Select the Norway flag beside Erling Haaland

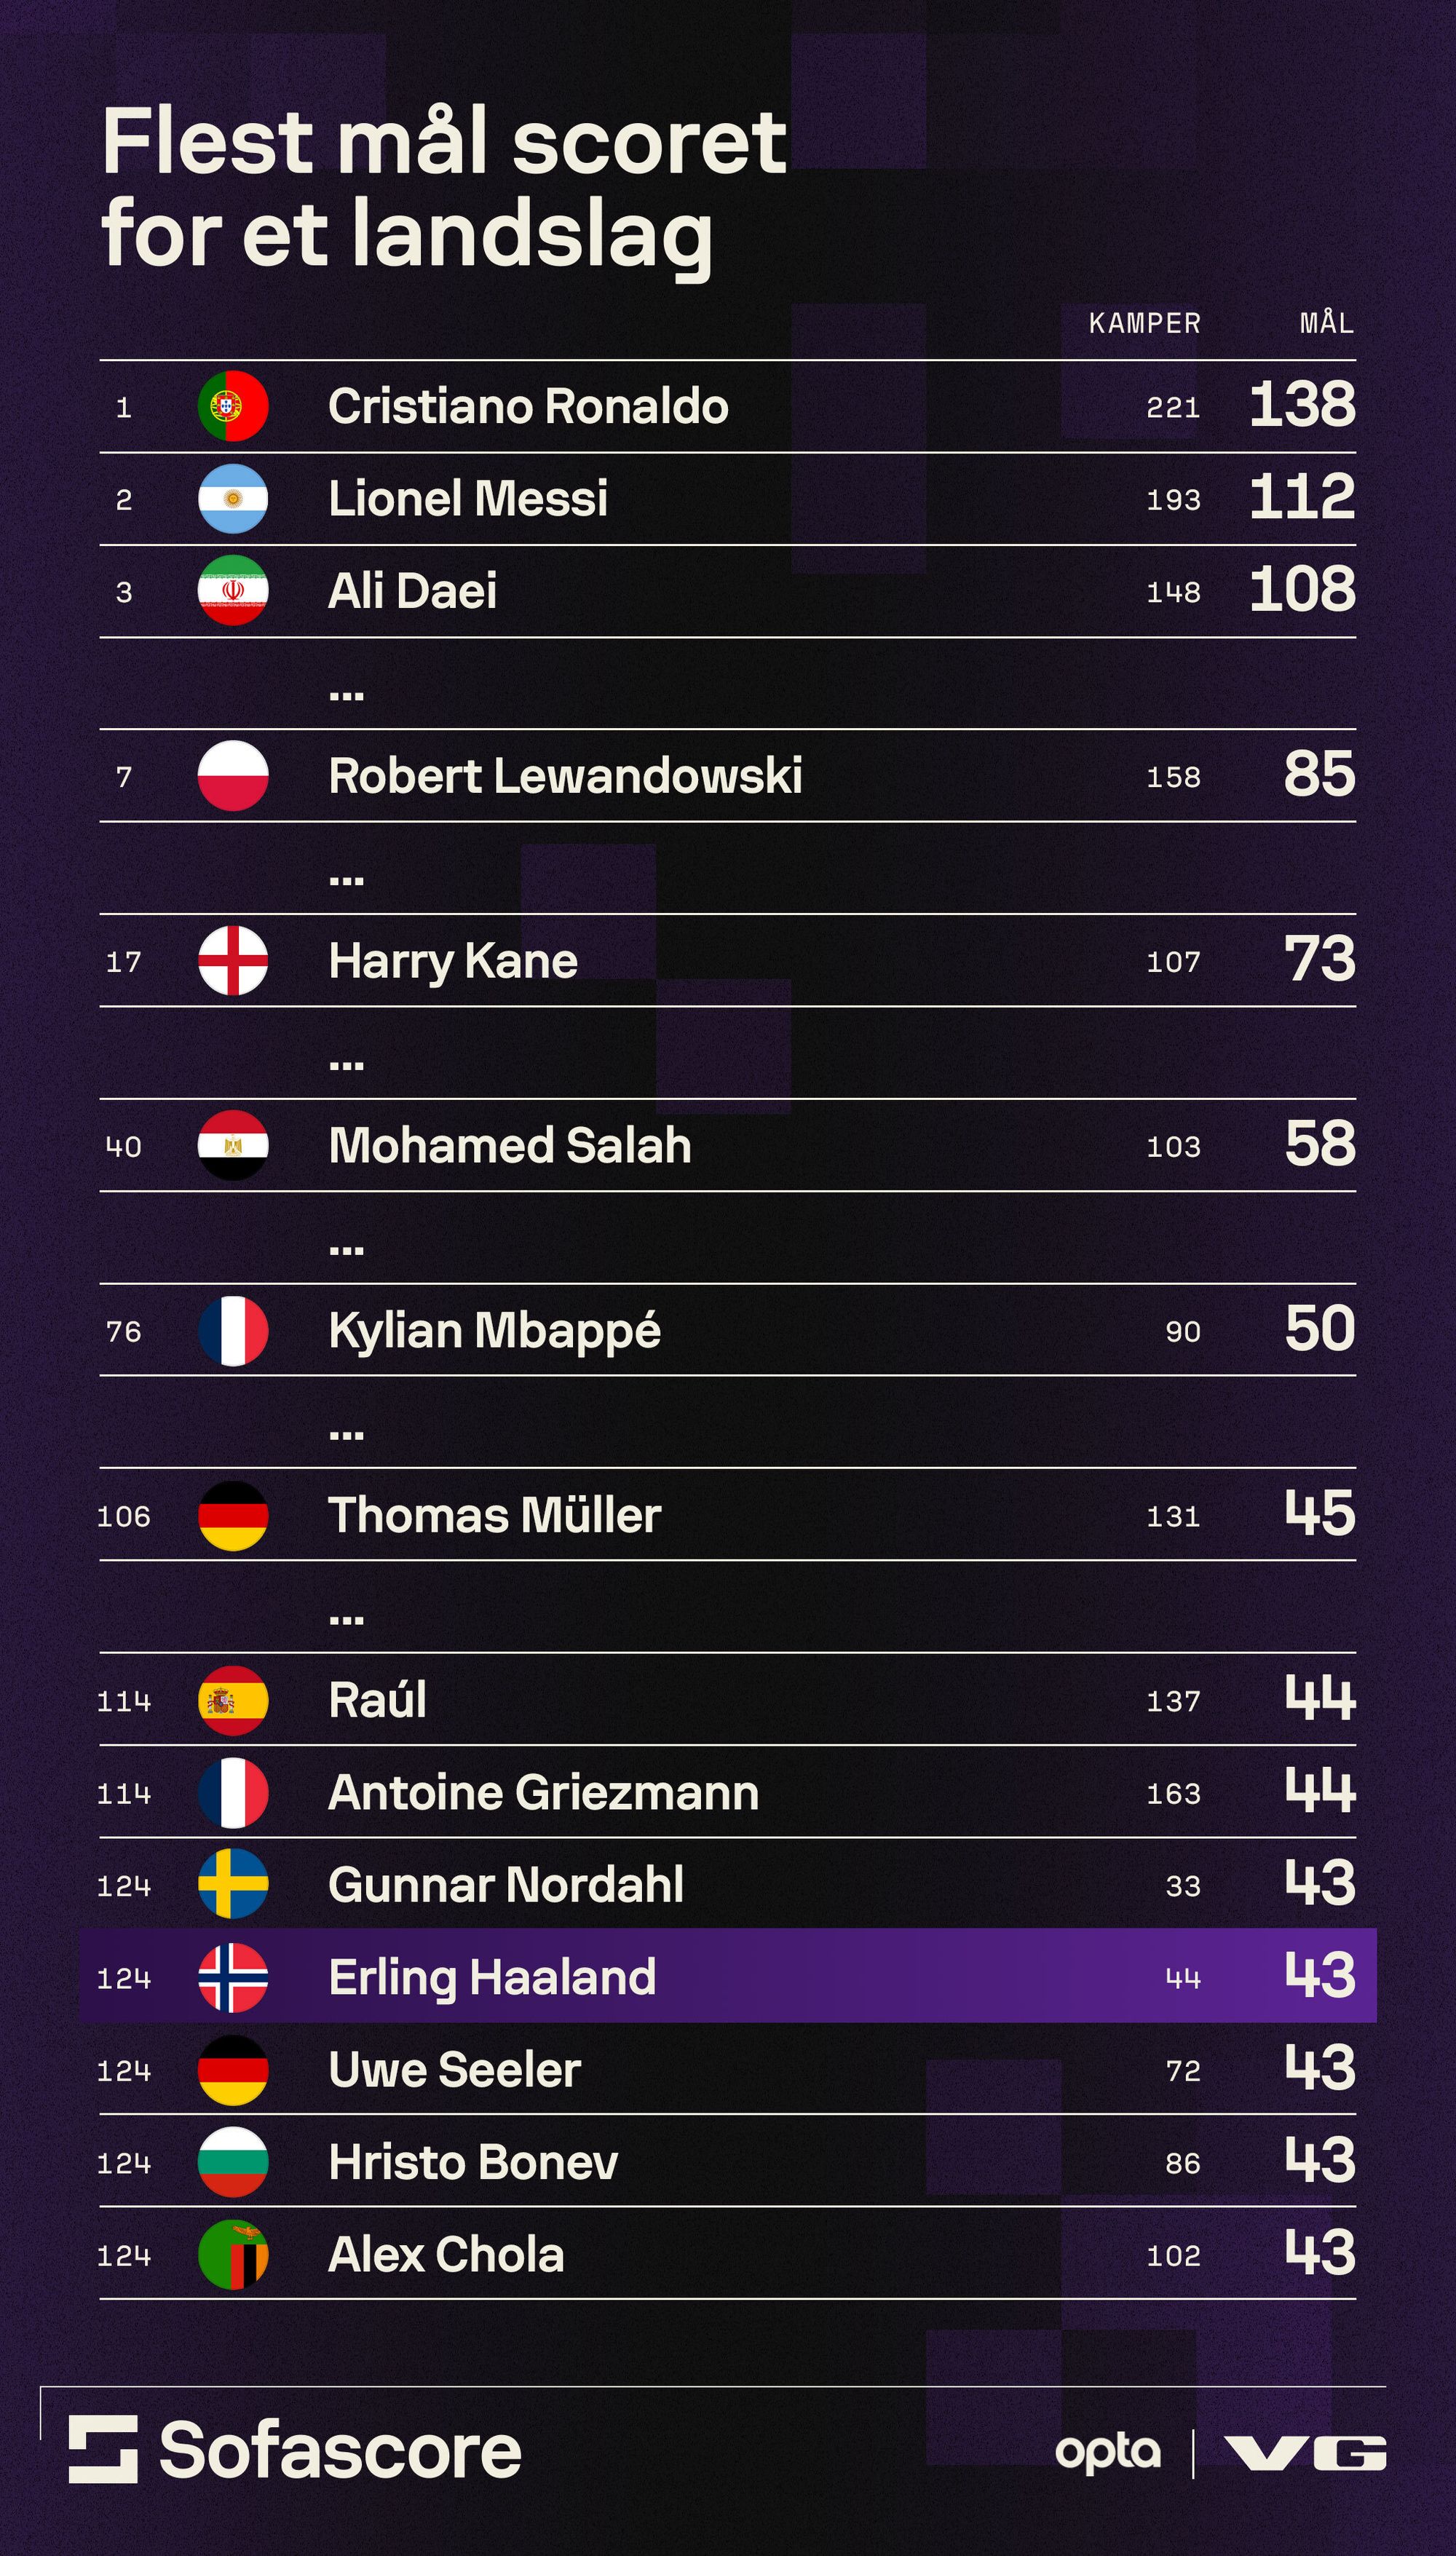tap(233, 1977)
